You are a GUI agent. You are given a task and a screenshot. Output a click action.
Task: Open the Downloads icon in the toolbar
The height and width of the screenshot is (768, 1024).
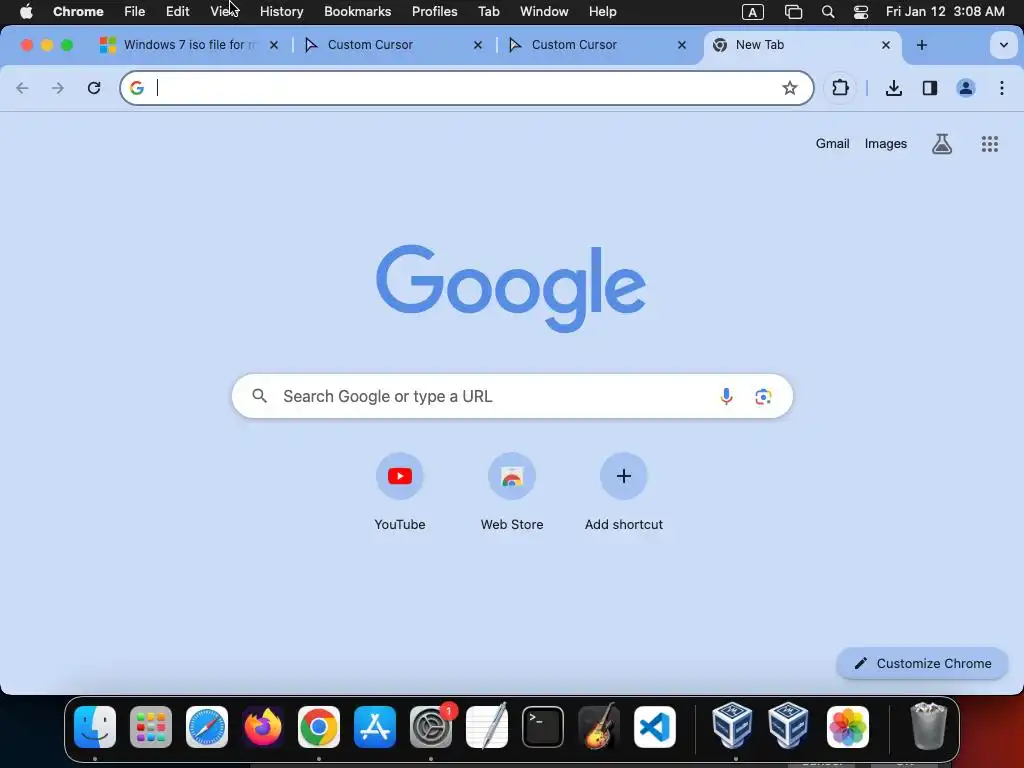pyautogui.click(x=893, y=88)
